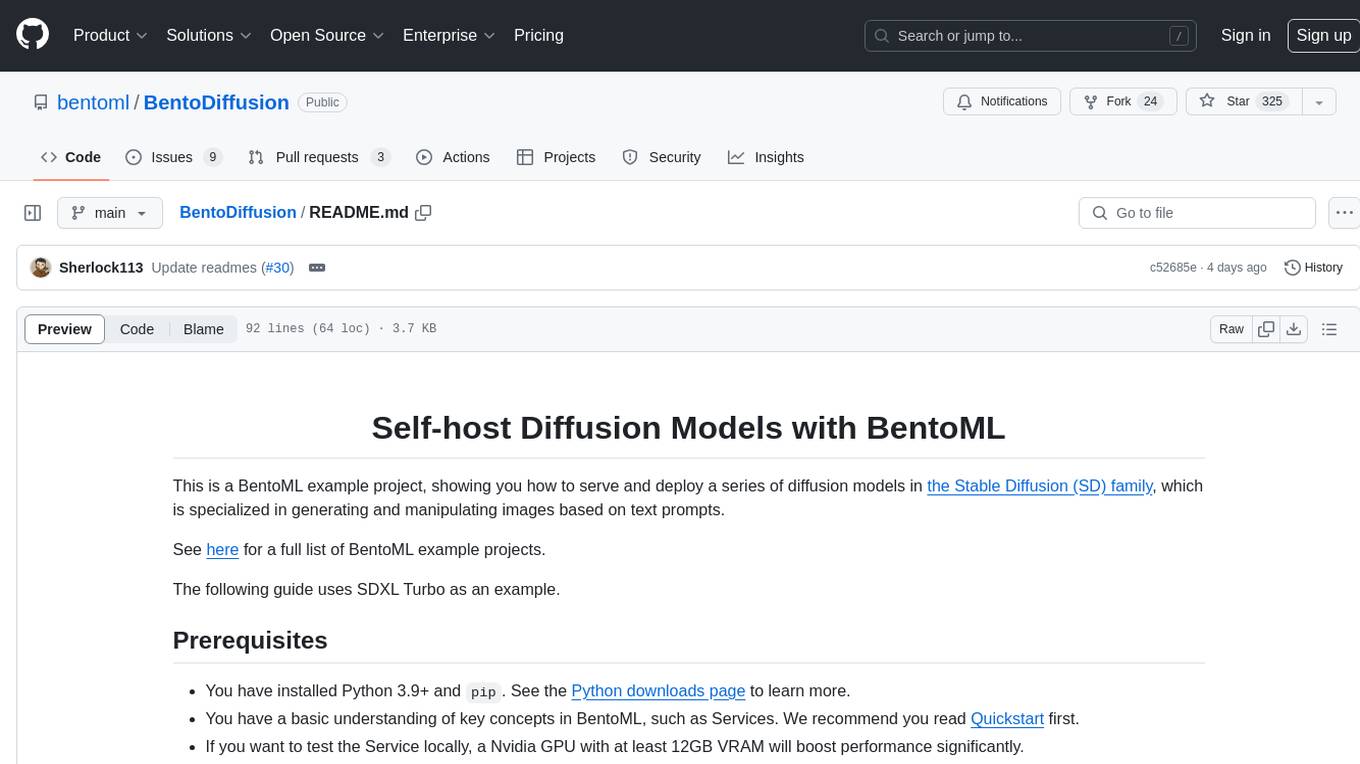1360x764 pixels.
Task: Click the Notifications bell button
Action: 1002,102
